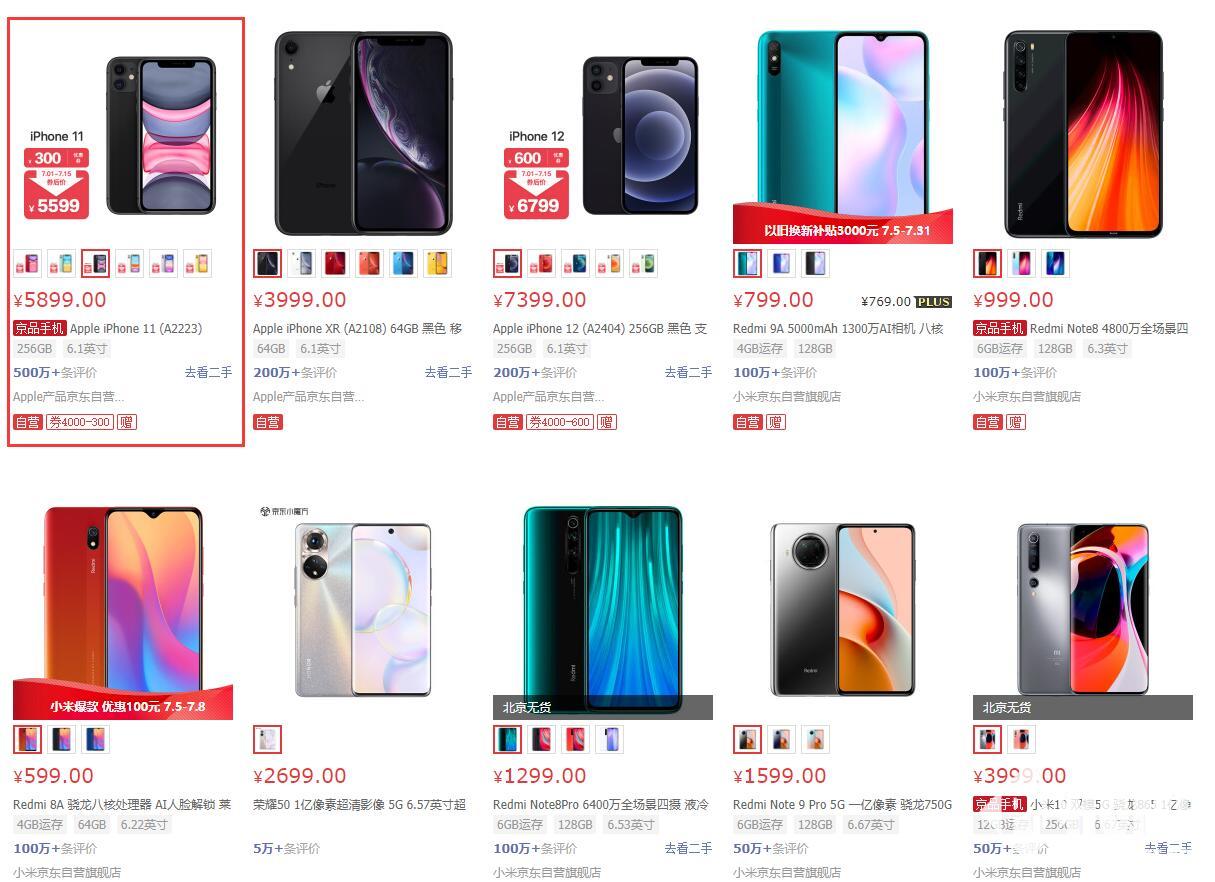
Task: Click the 赠 gift tag under iPhone 11
Action: tap(127, 422)
